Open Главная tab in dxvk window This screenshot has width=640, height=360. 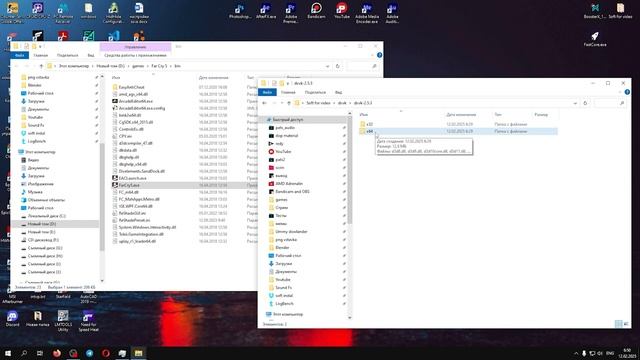(288, 92)
